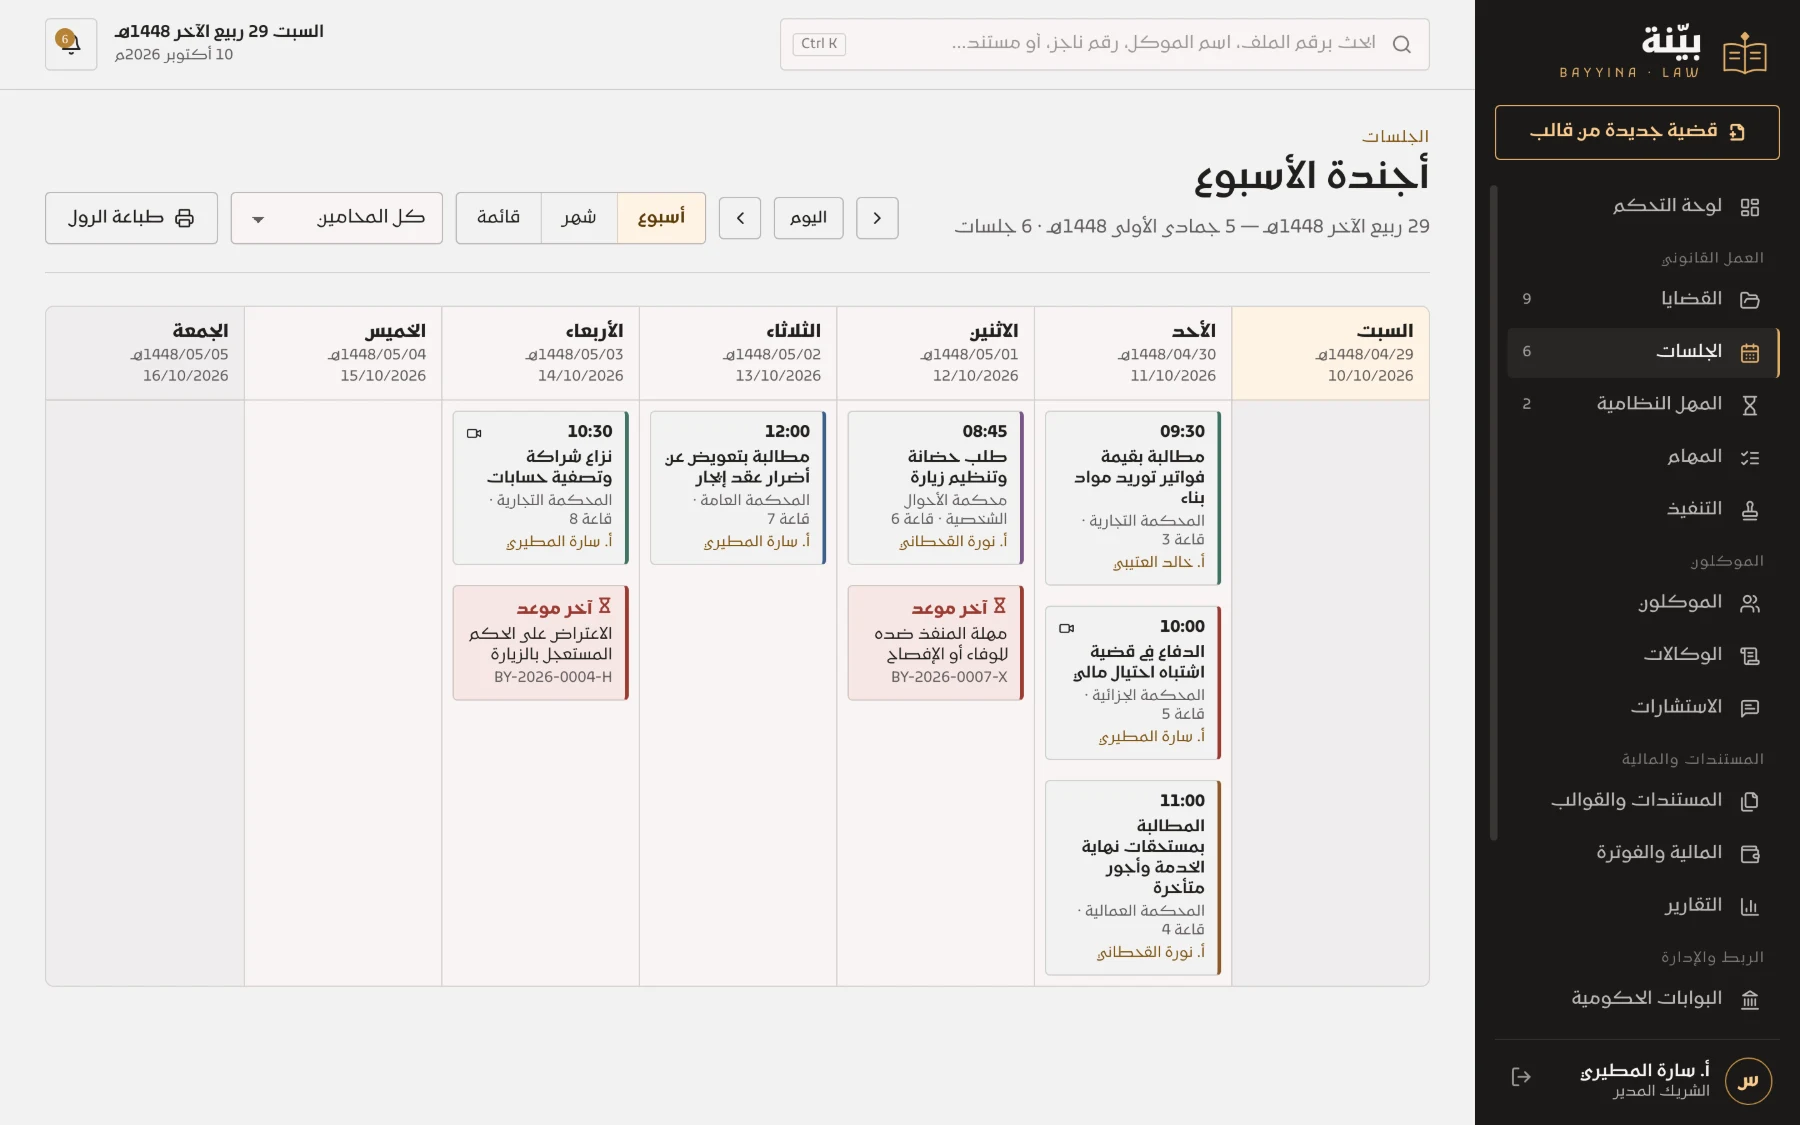Click the bank icon for البوابات الحكومية
This screenshot has height=1125, width=1800.
(x=1749, y=1000)
